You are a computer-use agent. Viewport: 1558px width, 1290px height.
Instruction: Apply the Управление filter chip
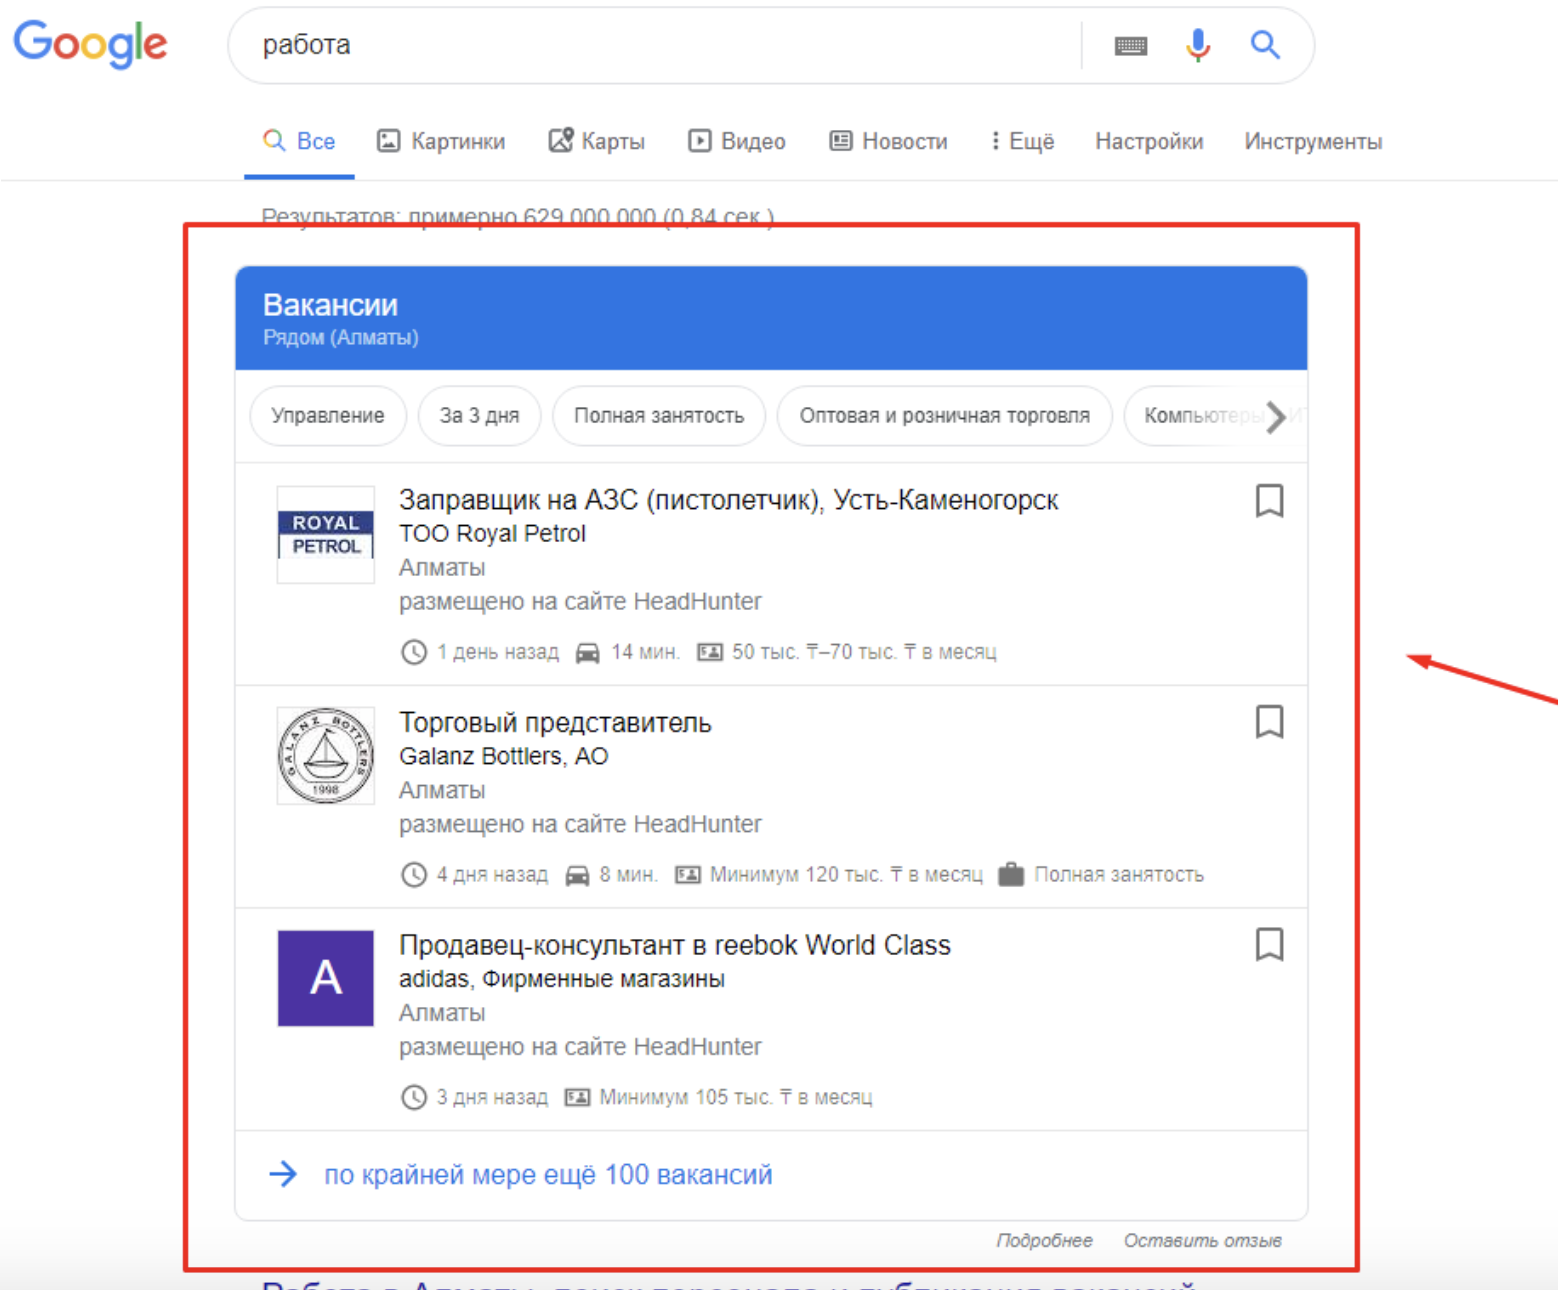[328, 415]
